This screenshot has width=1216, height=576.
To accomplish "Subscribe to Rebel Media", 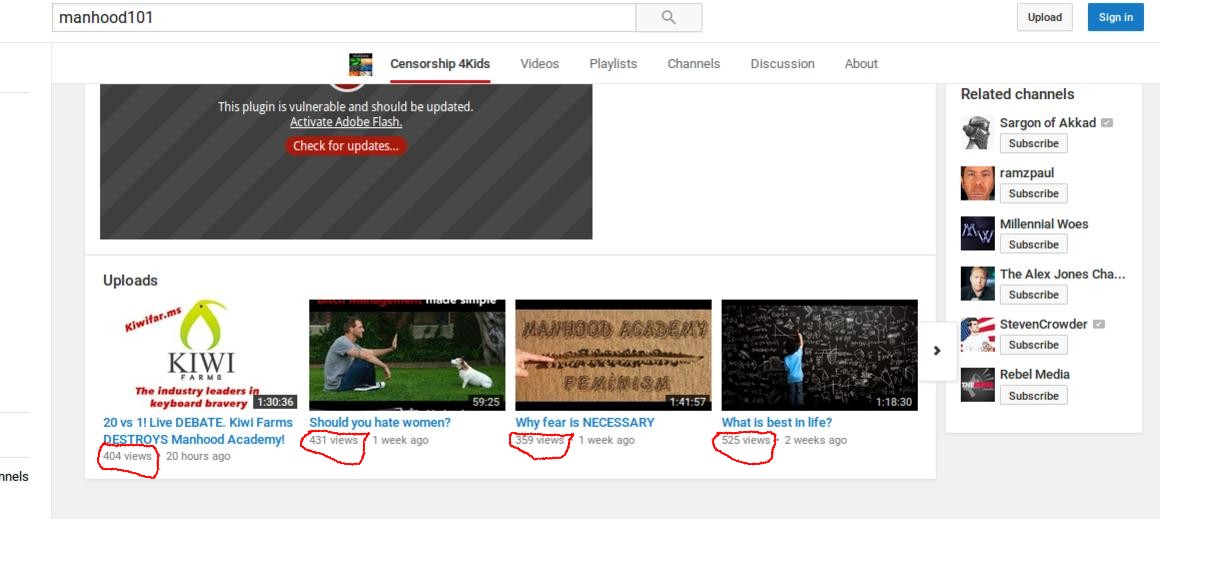I will (x=1033, y=396).
